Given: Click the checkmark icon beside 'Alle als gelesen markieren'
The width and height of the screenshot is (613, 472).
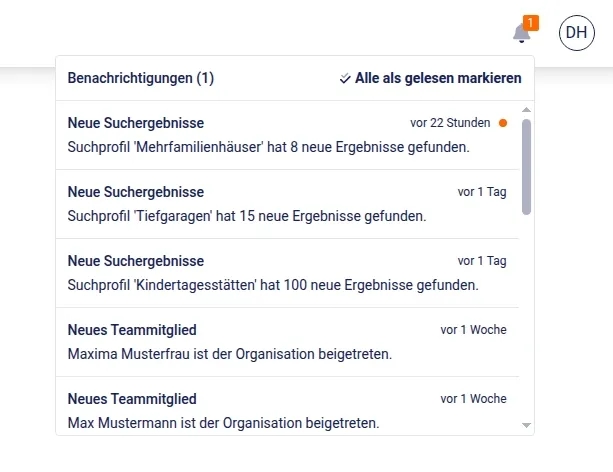Looking at the screenshot, I should (345, 78).
